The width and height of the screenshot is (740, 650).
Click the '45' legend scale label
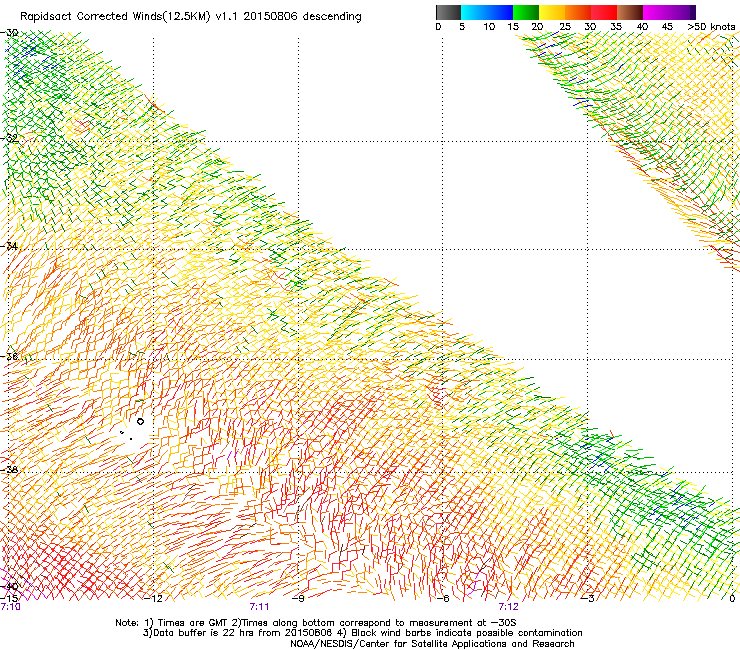[x=667, y=27]
